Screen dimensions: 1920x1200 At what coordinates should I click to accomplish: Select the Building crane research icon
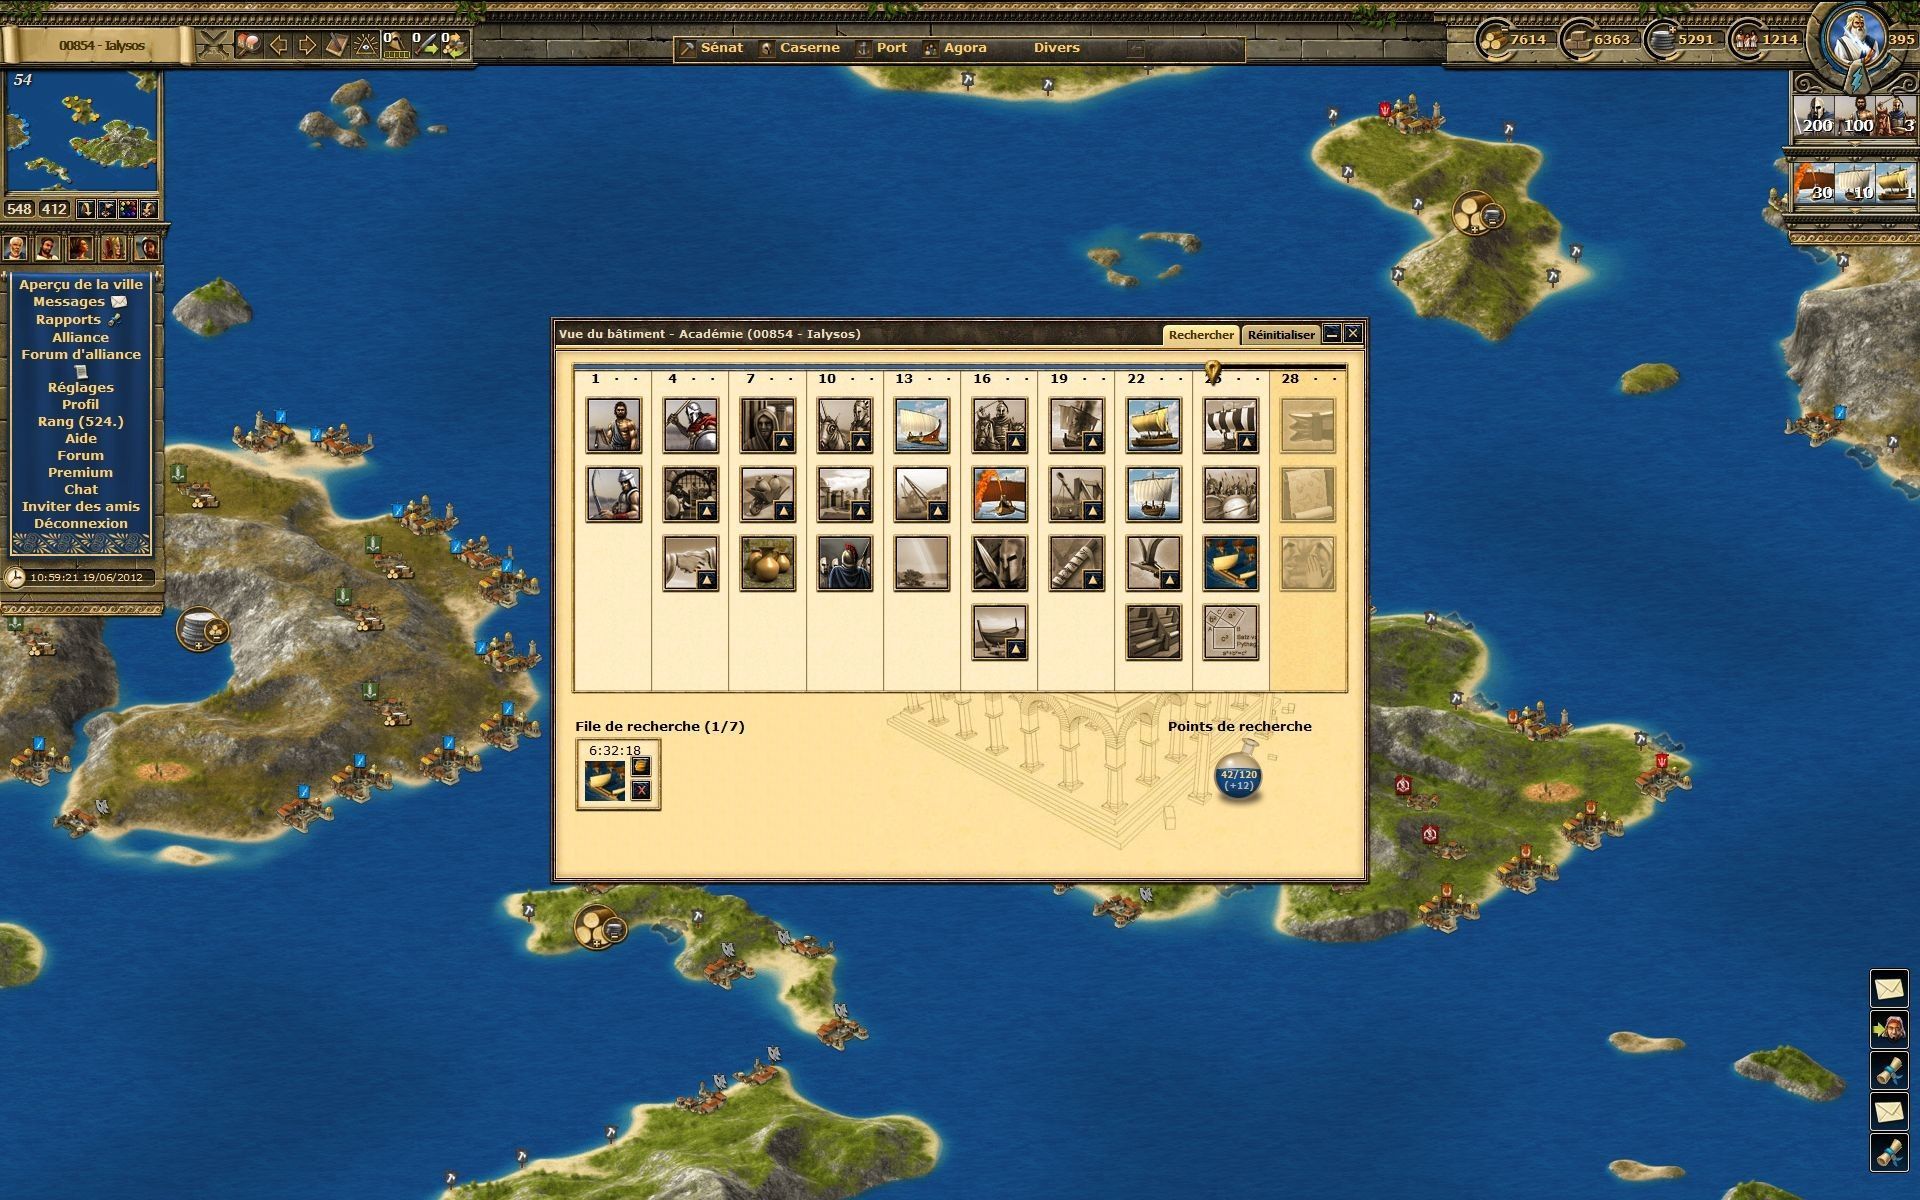[x=922, y=494]
